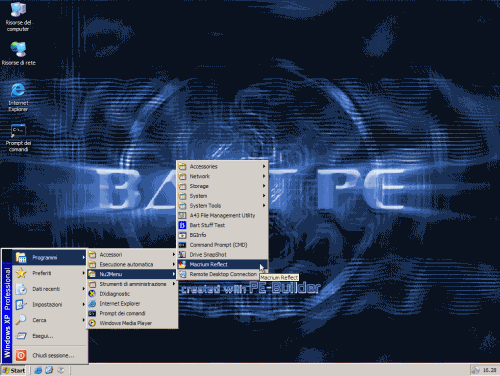Click the Impostazioni settings icon
Viewport: 500px width, 376px height.
coord(21,304)
